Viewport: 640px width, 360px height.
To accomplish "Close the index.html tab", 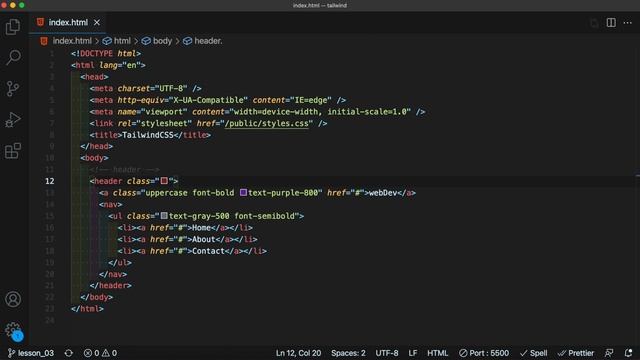I will (97, 22).
